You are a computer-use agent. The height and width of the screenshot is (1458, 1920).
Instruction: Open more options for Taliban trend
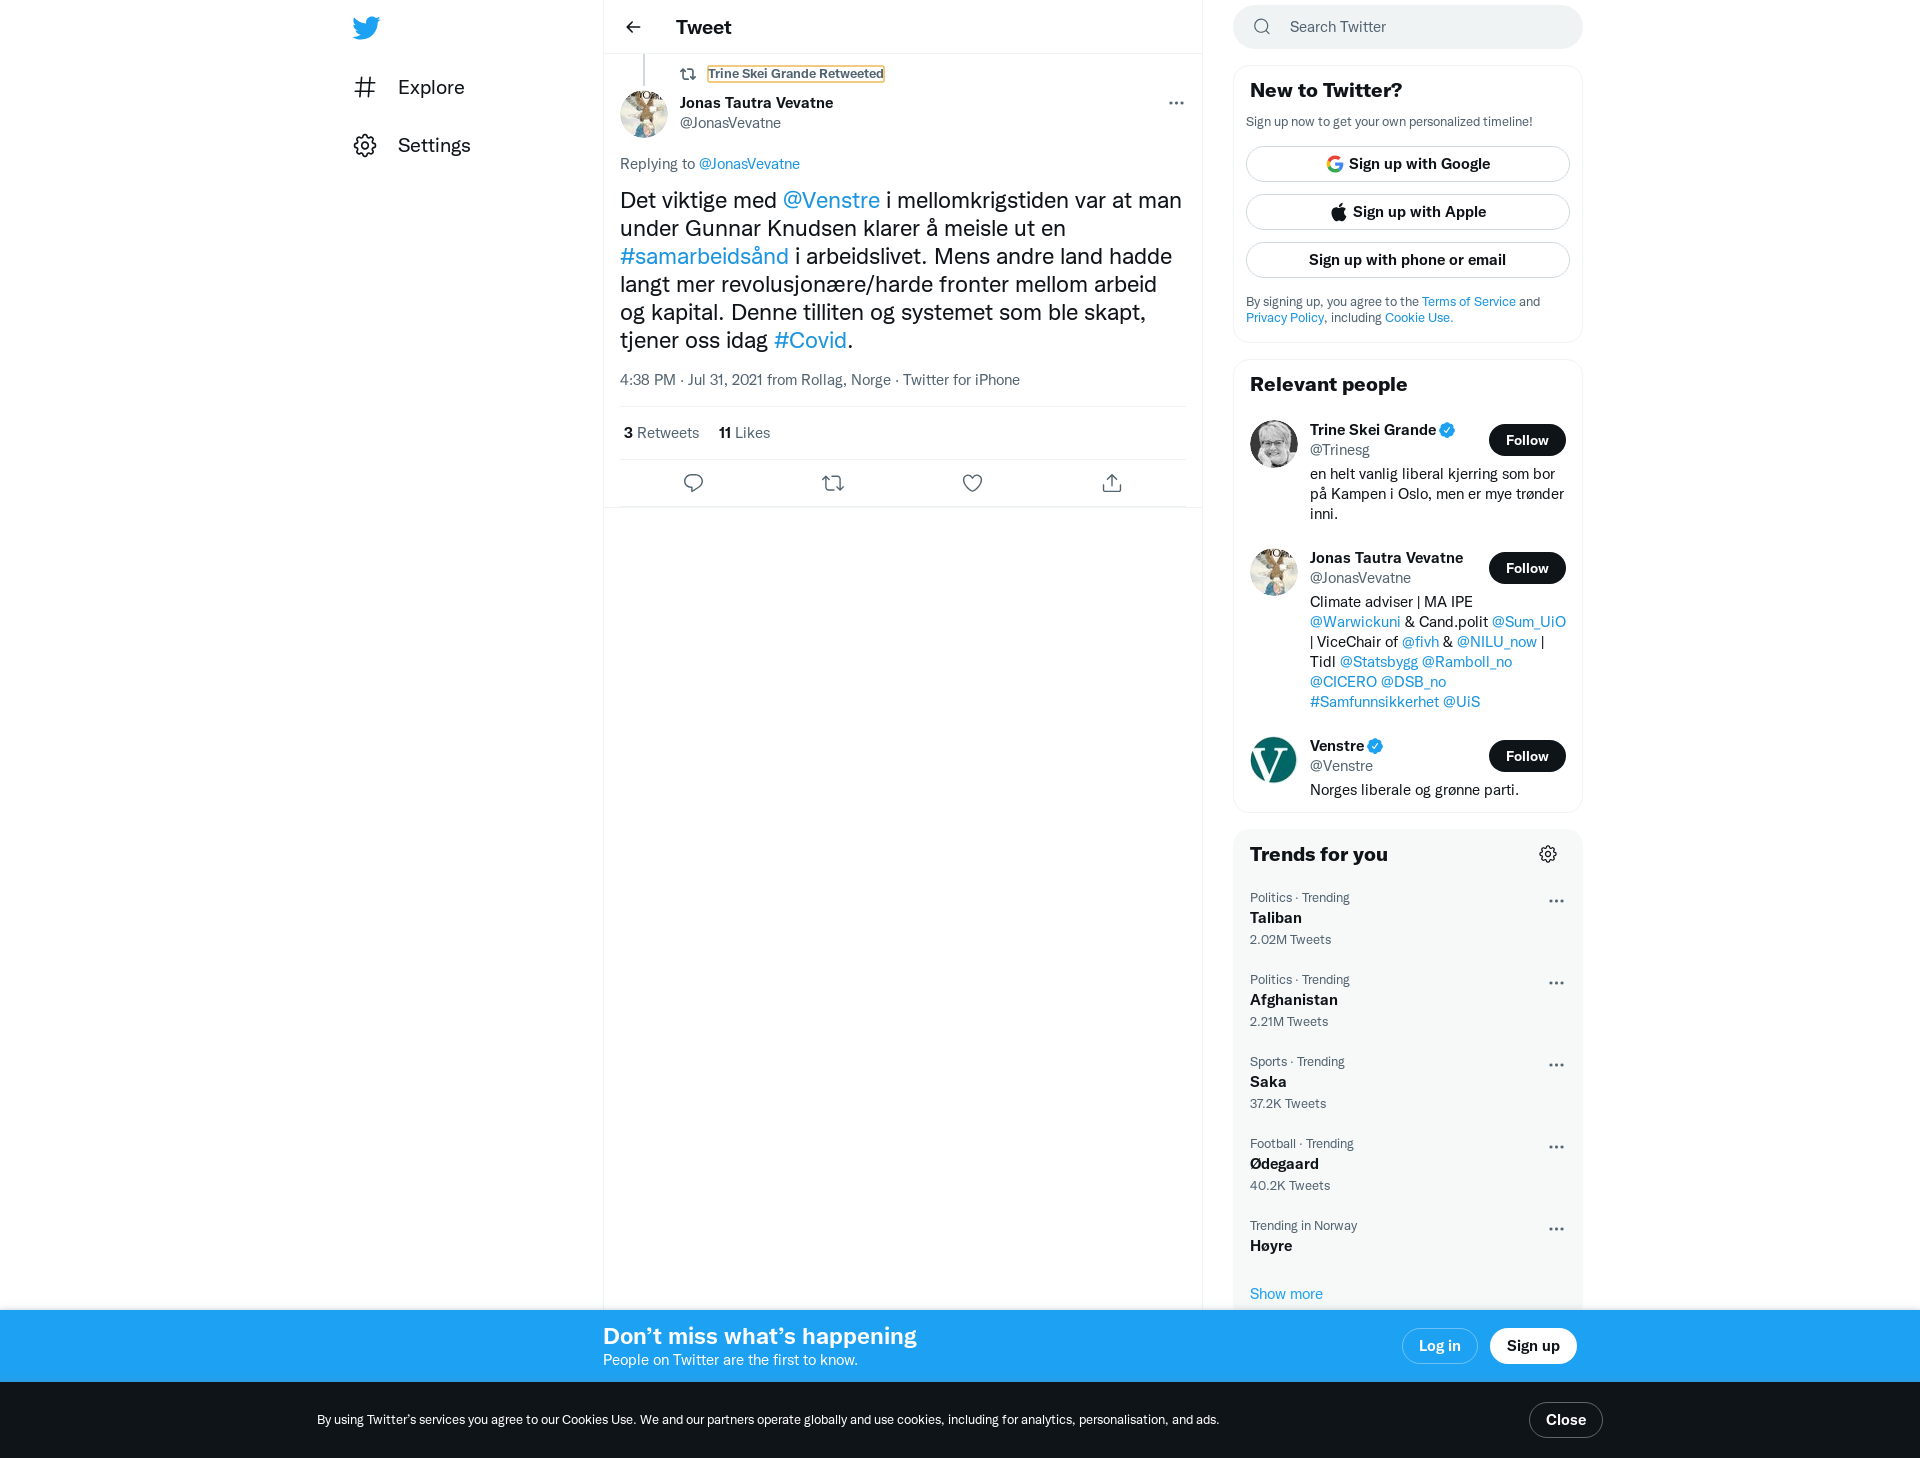pyautogui.click(x=1556, y=901)
